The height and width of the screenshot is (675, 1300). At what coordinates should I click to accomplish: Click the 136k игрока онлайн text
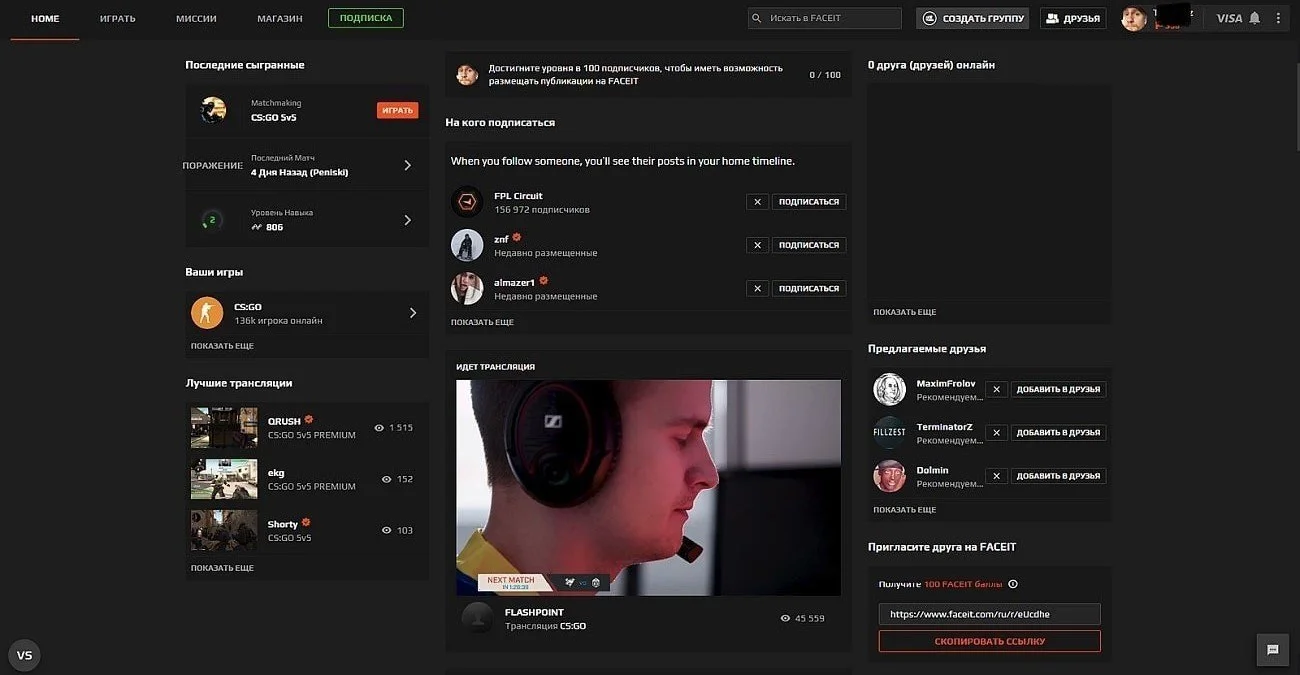click(x=278, y=321)
